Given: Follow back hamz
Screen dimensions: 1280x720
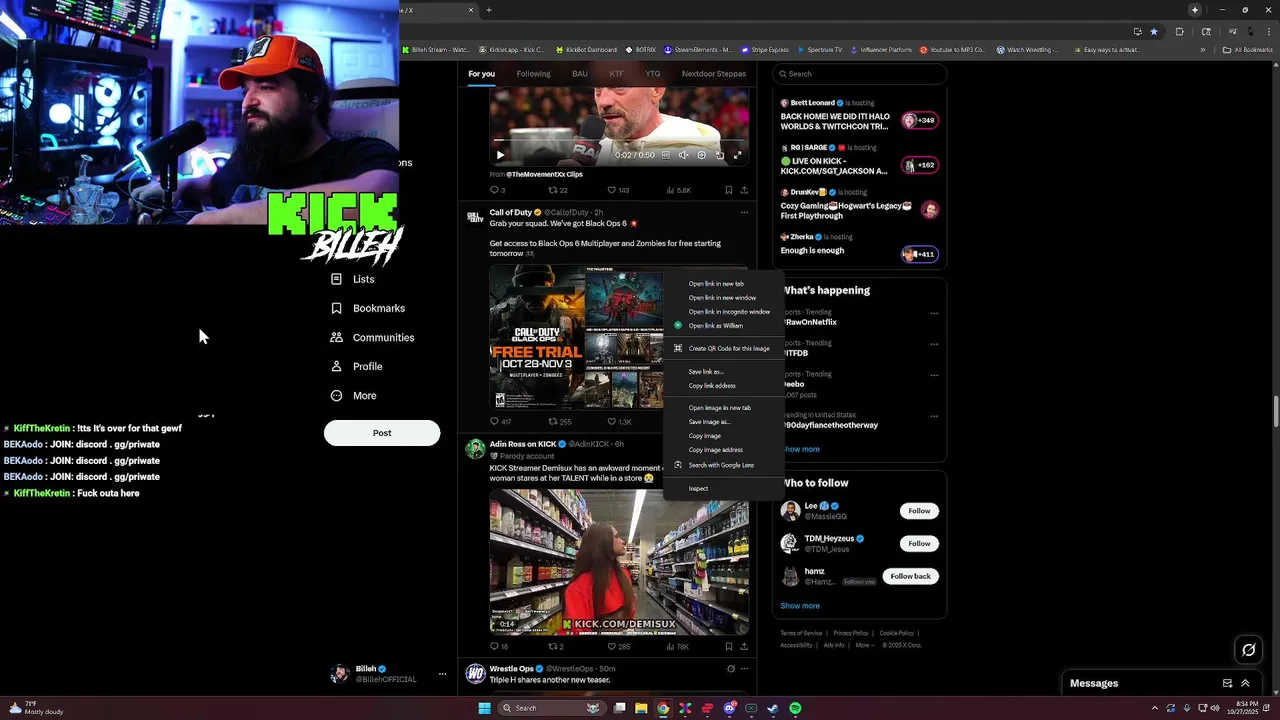Looking at the screenshot, I should pyautogui.click(x=910, y=576).
